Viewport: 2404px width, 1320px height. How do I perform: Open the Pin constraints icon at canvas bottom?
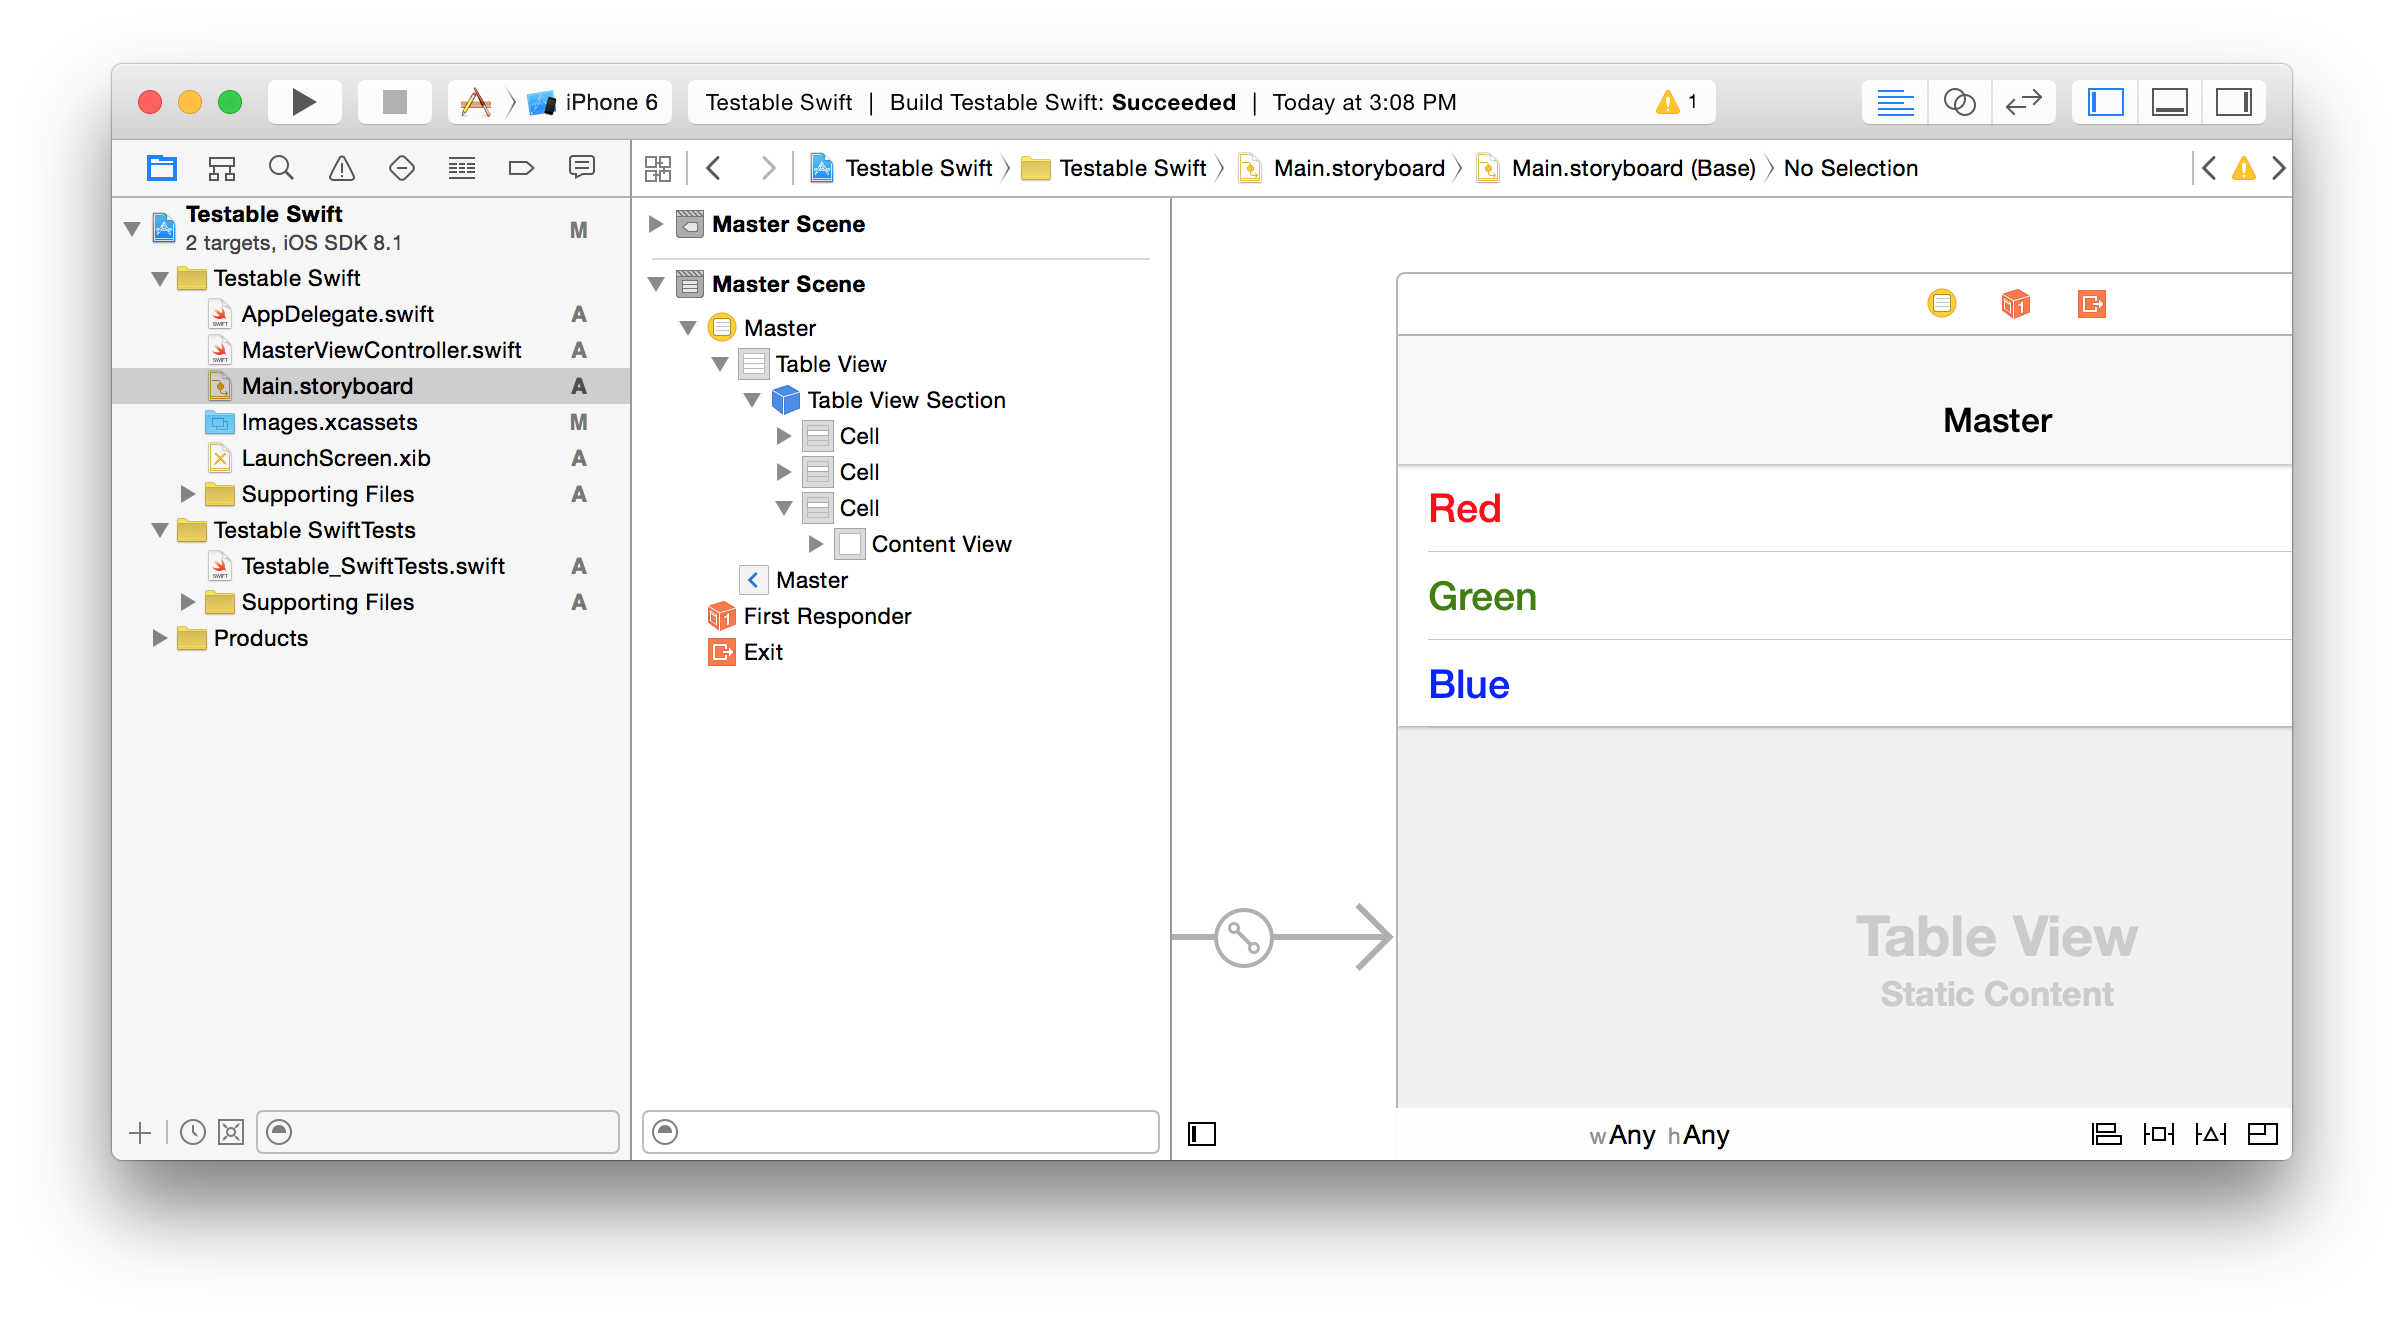pyautogui.click(x=2158, y=1133)
